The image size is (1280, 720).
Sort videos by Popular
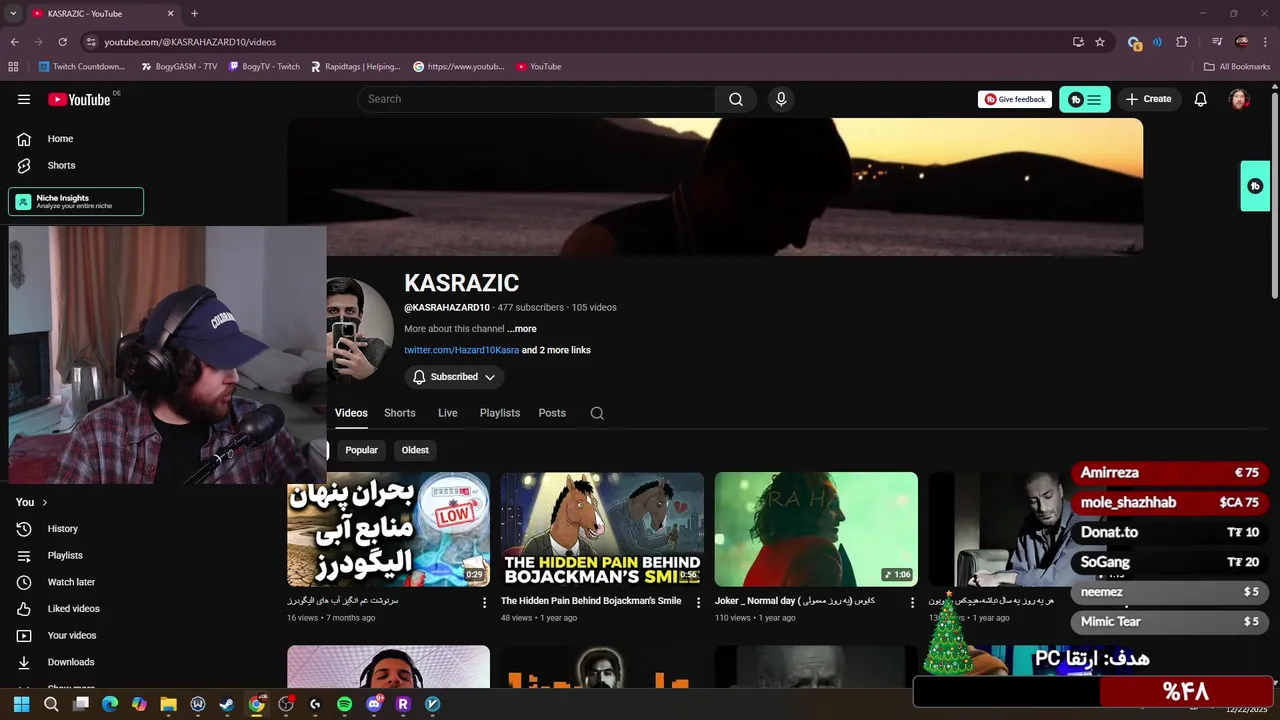pyautogui.click(x=361, y=450)
